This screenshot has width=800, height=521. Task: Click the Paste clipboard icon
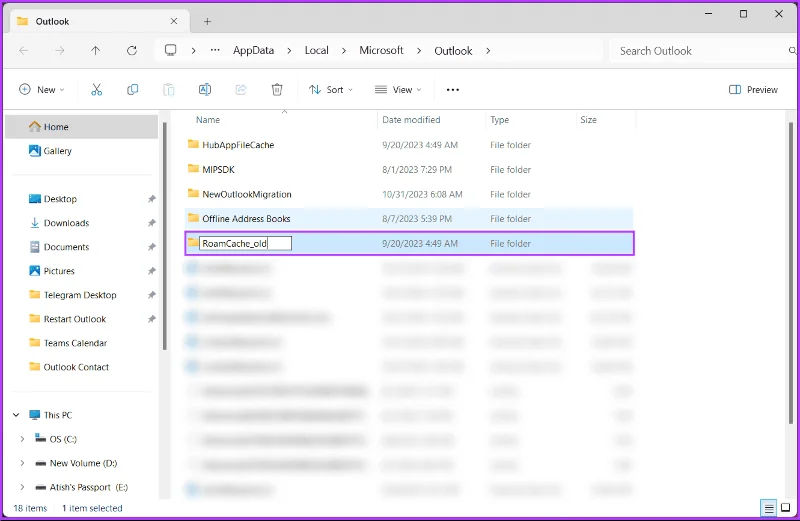pos(168,90)
